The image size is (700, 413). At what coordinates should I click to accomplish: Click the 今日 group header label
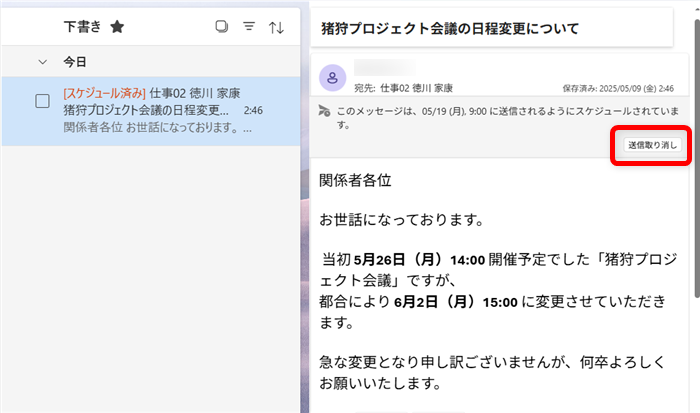tap(75, 62)
